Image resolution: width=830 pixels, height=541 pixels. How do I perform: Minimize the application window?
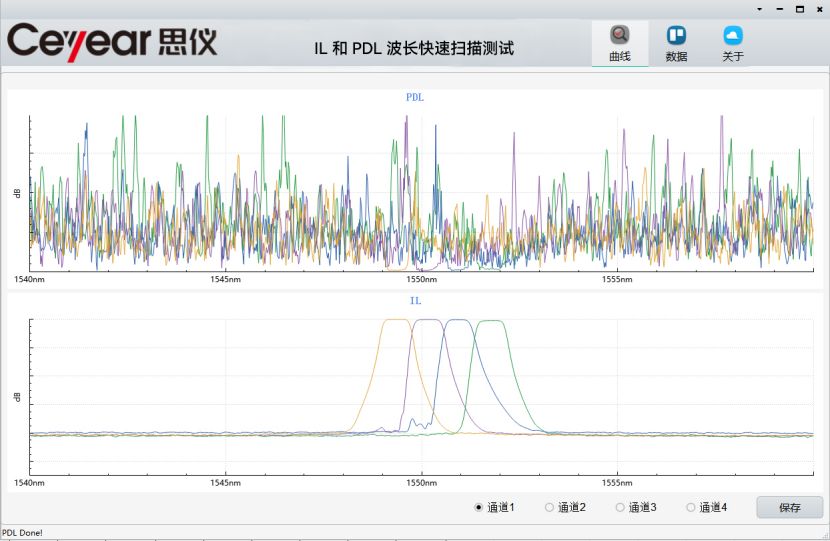[x=779, y=9]
